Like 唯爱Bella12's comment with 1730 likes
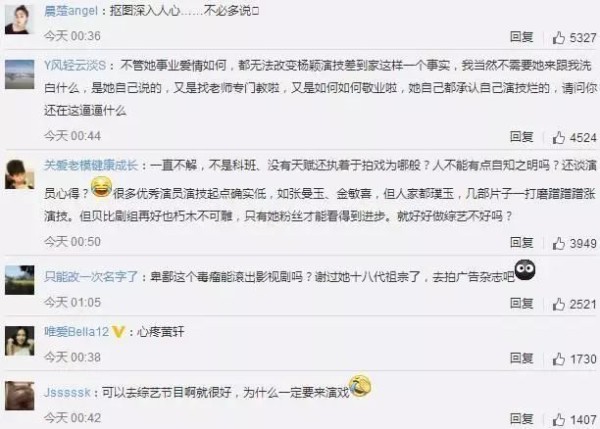This screenshot has width=600, height=429. click(558, 359)
